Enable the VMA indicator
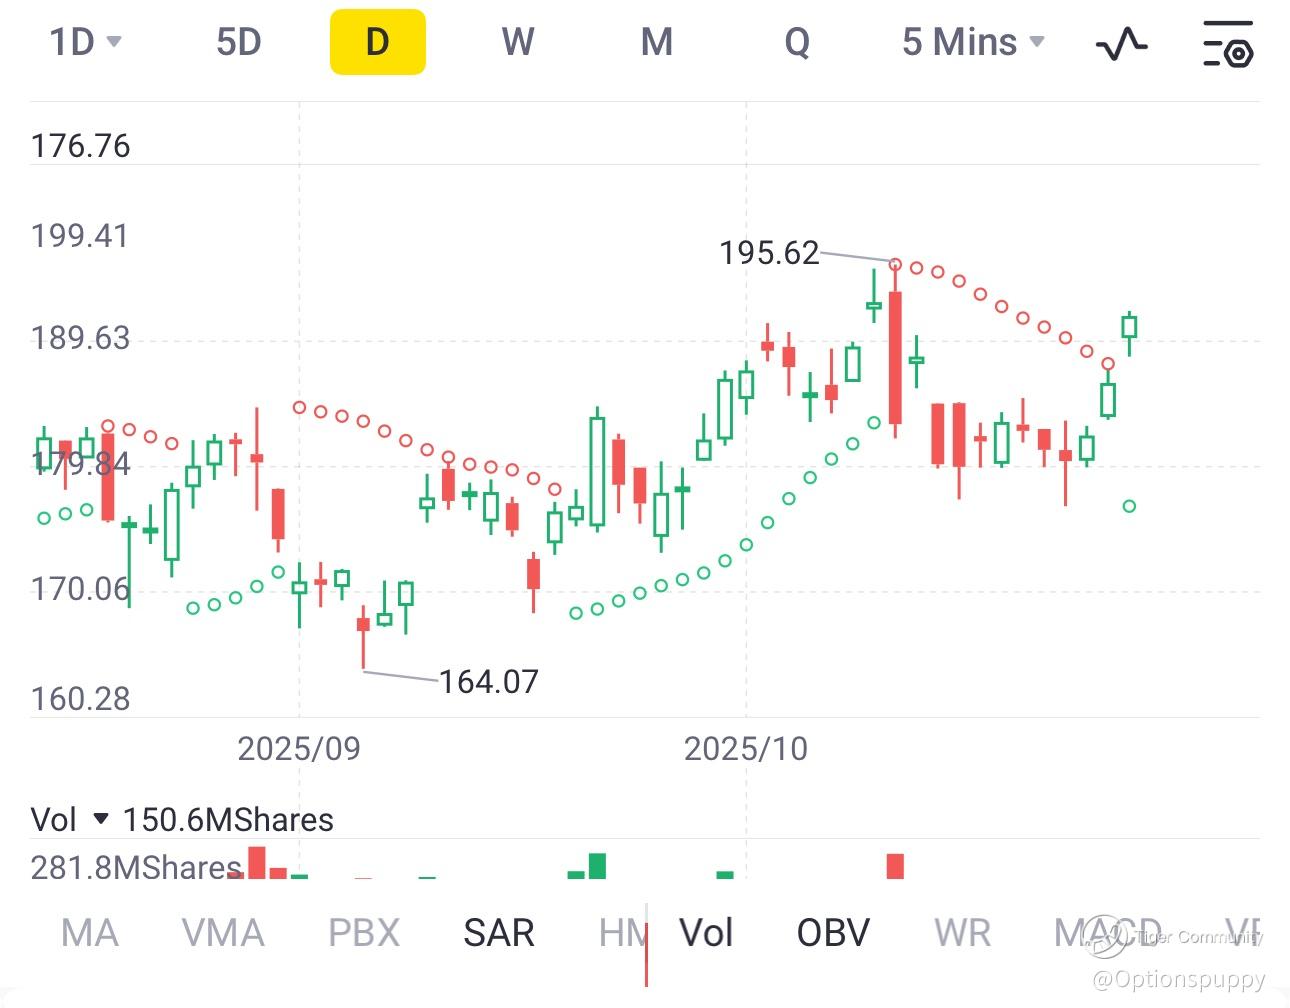 223,933
